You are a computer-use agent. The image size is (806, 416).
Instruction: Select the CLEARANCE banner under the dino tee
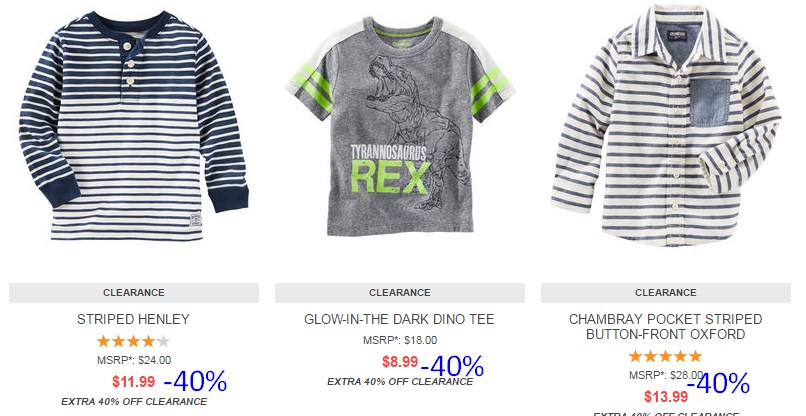pyautogui.click(x=400, y=293)
